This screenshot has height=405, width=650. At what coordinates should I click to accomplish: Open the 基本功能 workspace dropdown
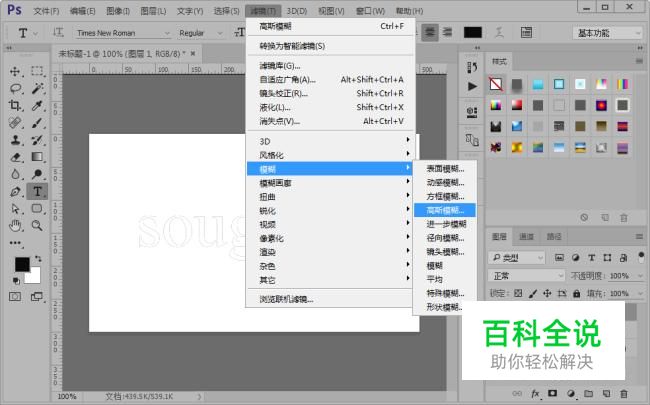608,33
